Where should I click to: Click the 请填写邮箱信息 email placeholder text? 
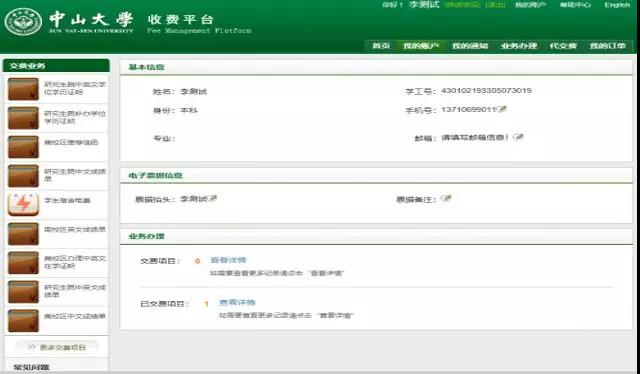pyautogui.click(x=475, y=138)
